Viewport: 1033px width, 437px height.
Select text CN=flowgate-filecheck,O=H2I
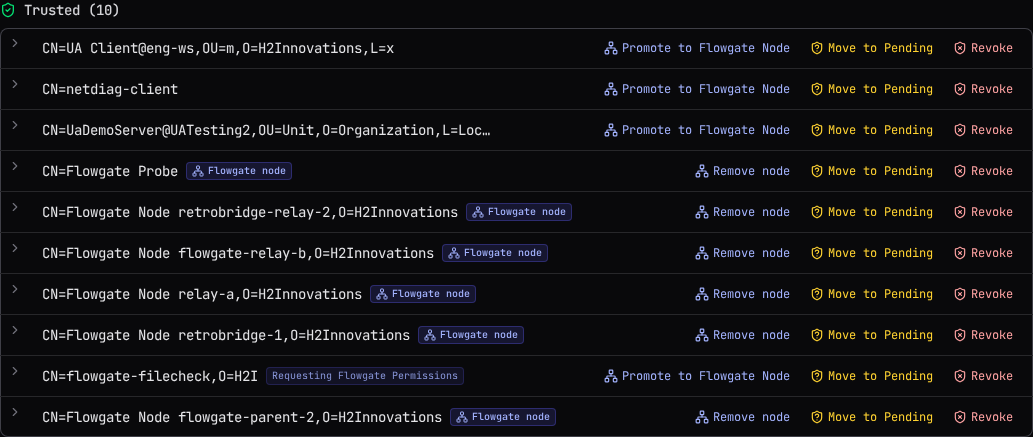coord(150,376)
